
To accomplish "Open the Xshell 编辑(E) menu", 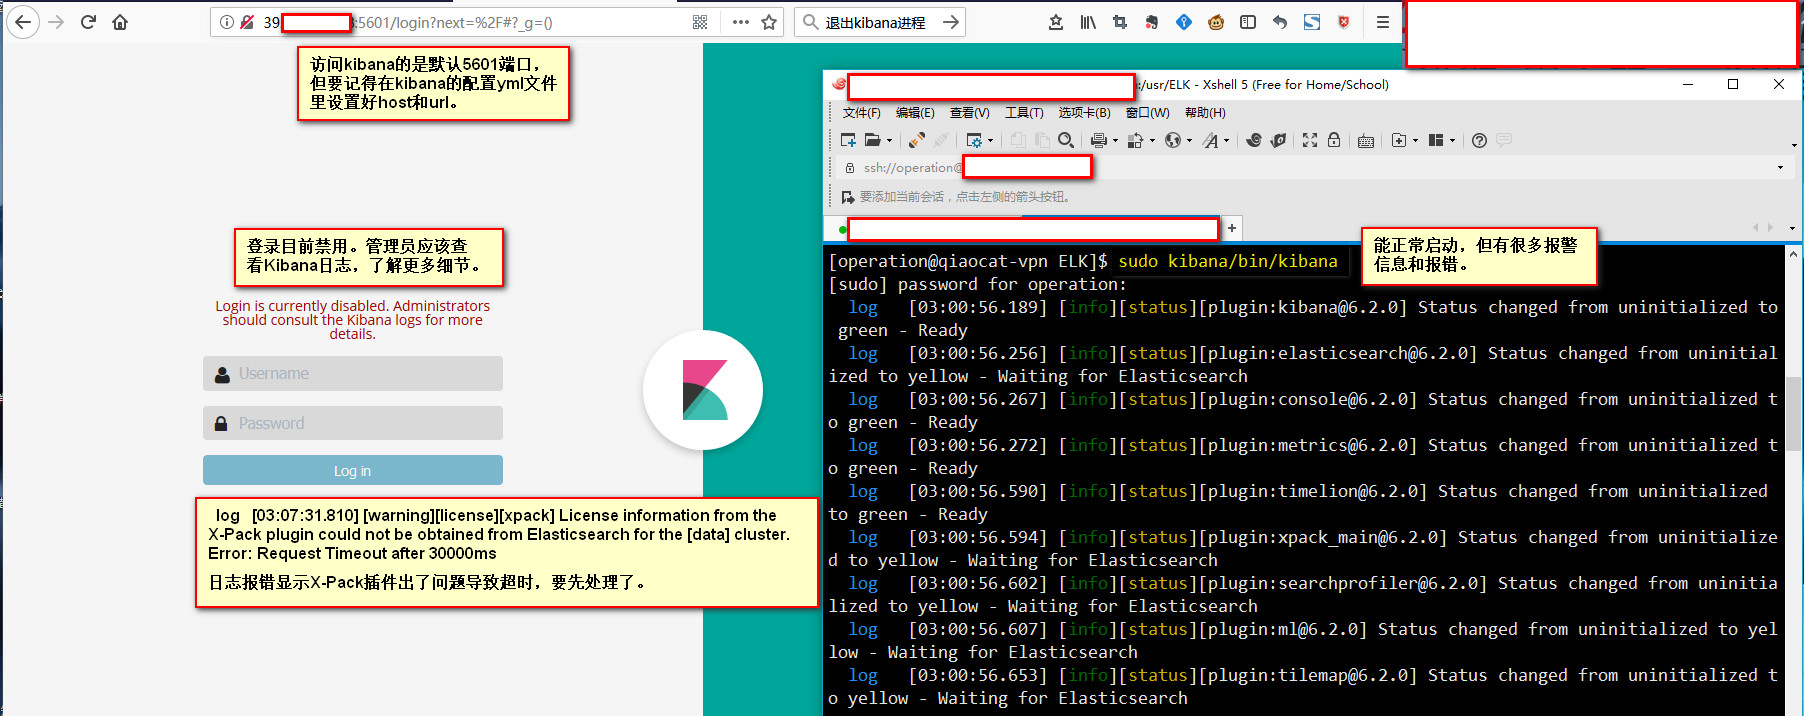I will (x=915, y=113).
